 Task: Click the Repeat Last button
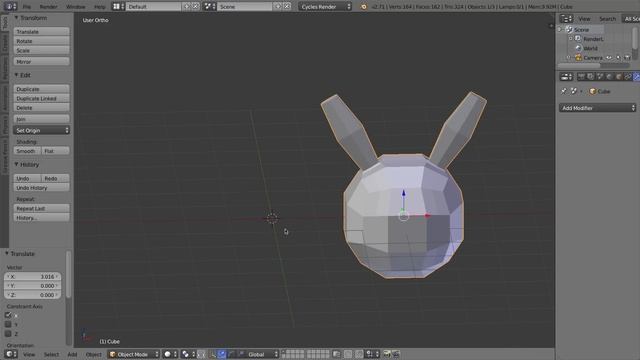tap(42, 208)
